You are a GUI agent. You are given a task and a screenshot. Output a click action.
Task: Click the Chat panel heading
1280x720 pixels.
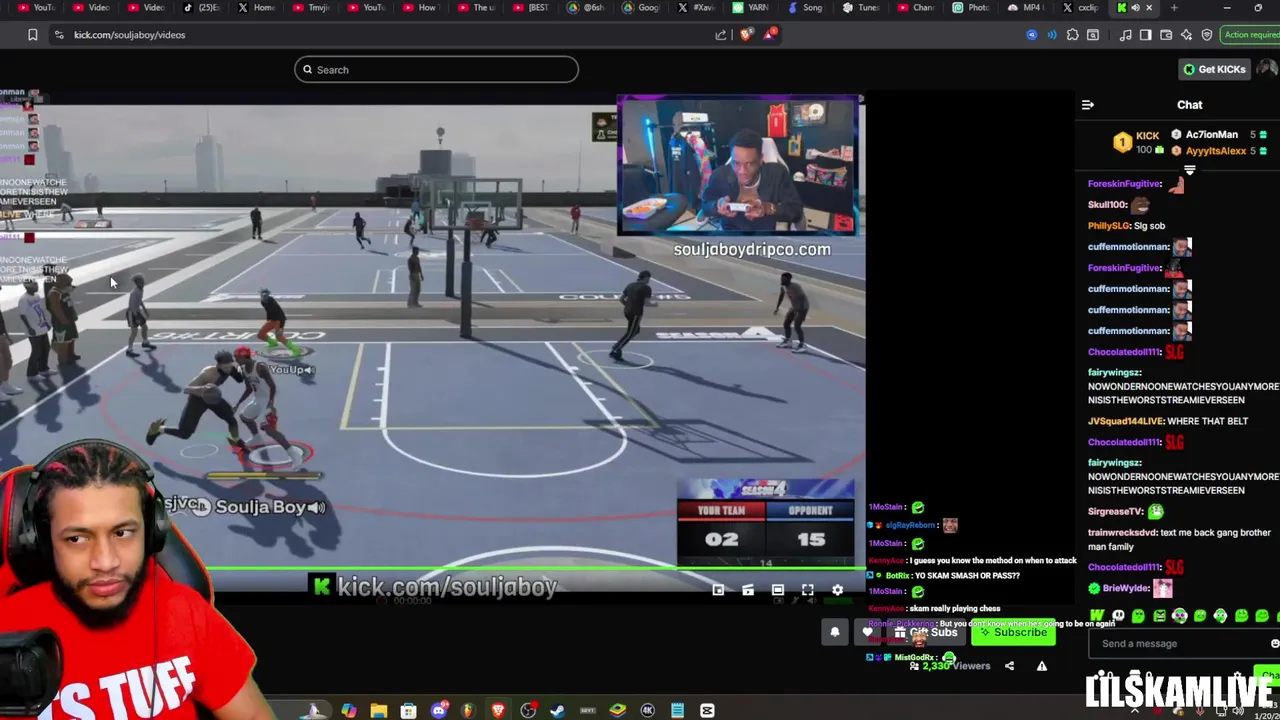click(x=1189, y=105)
